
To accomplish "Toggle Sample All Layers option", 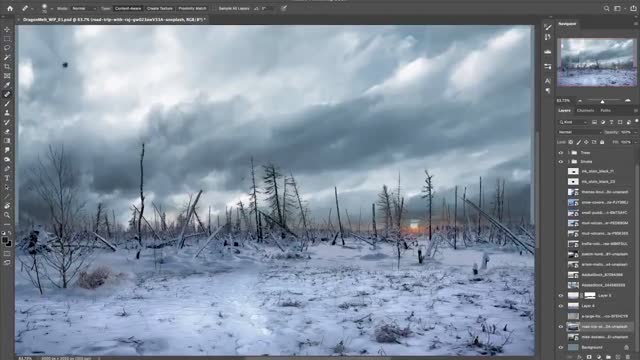I will [x=234, y=8].
